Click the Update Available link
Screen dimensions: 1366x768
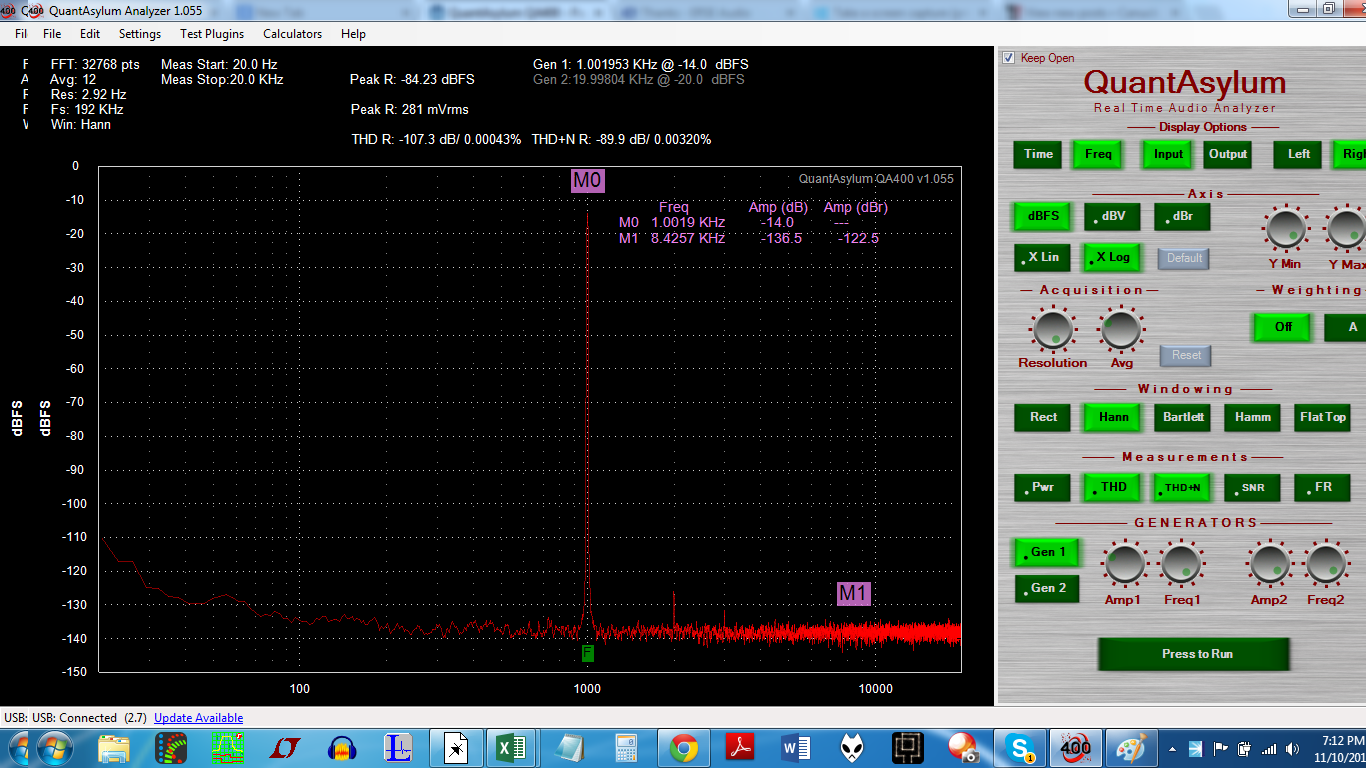coord(198,718)
